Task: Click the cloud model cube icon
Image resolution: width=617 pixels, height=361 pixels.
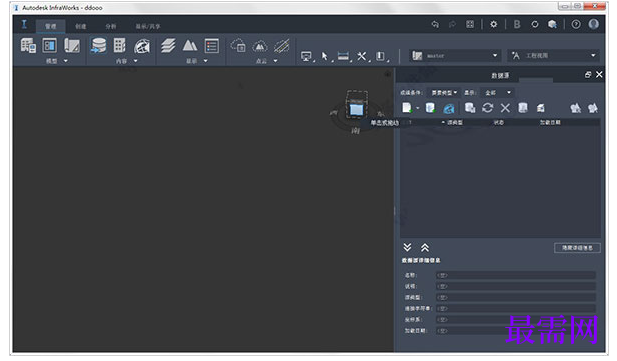Action: [552, 24]
